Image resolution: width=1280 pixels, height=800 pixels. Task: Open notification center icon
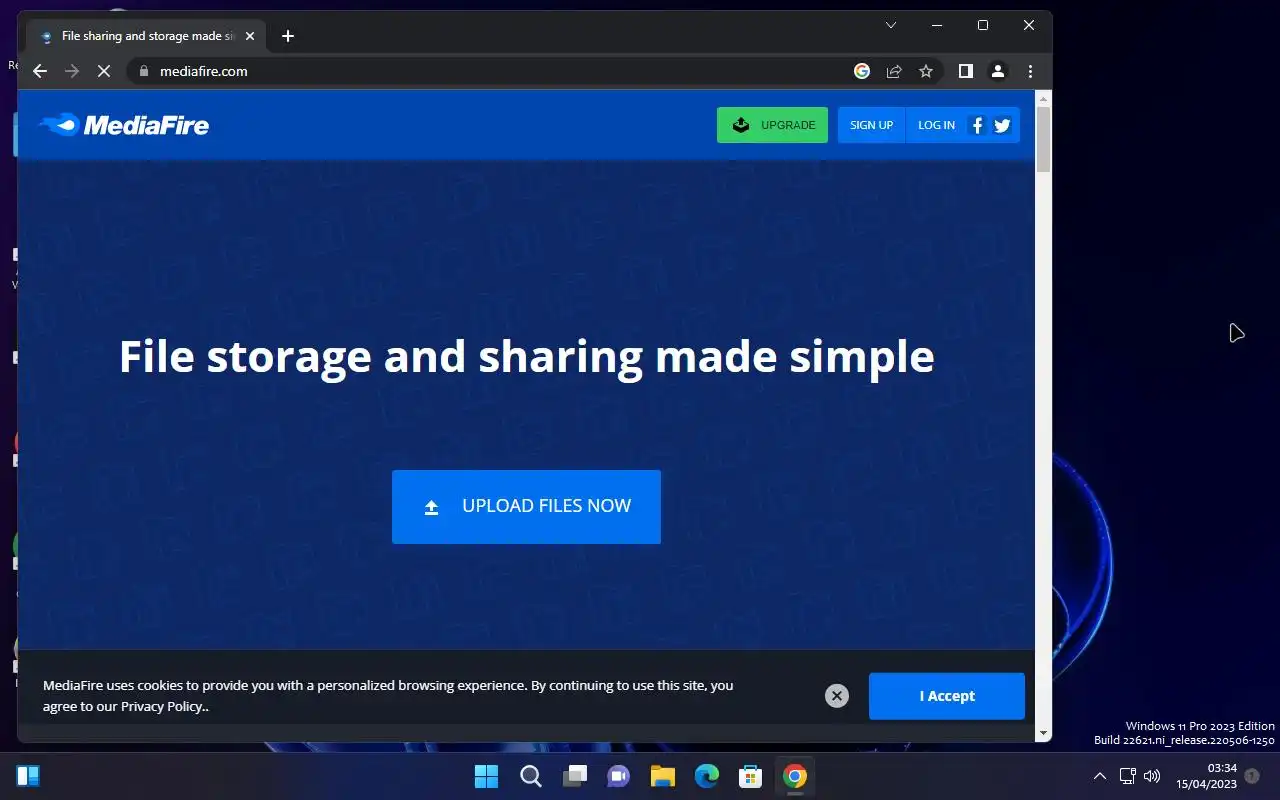(x=1252, y=776)
